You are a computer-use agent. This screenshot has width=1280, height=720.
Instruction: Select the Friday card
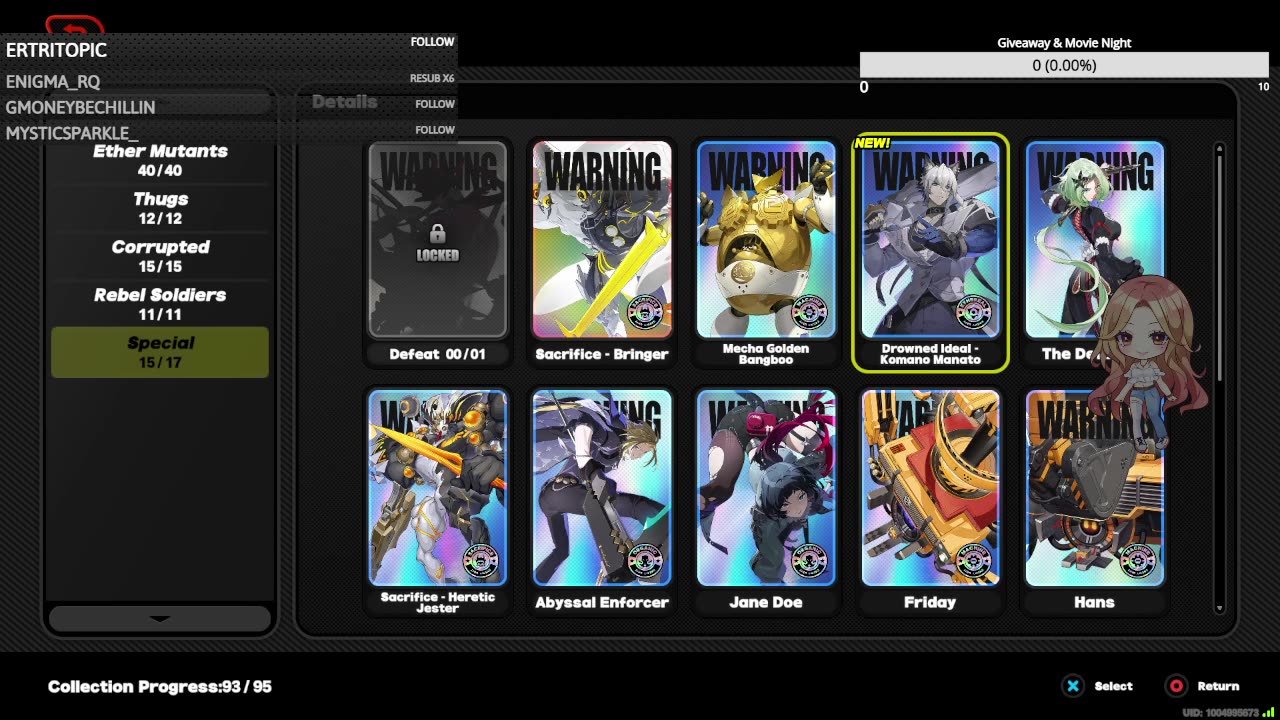[x=930, y=501]
